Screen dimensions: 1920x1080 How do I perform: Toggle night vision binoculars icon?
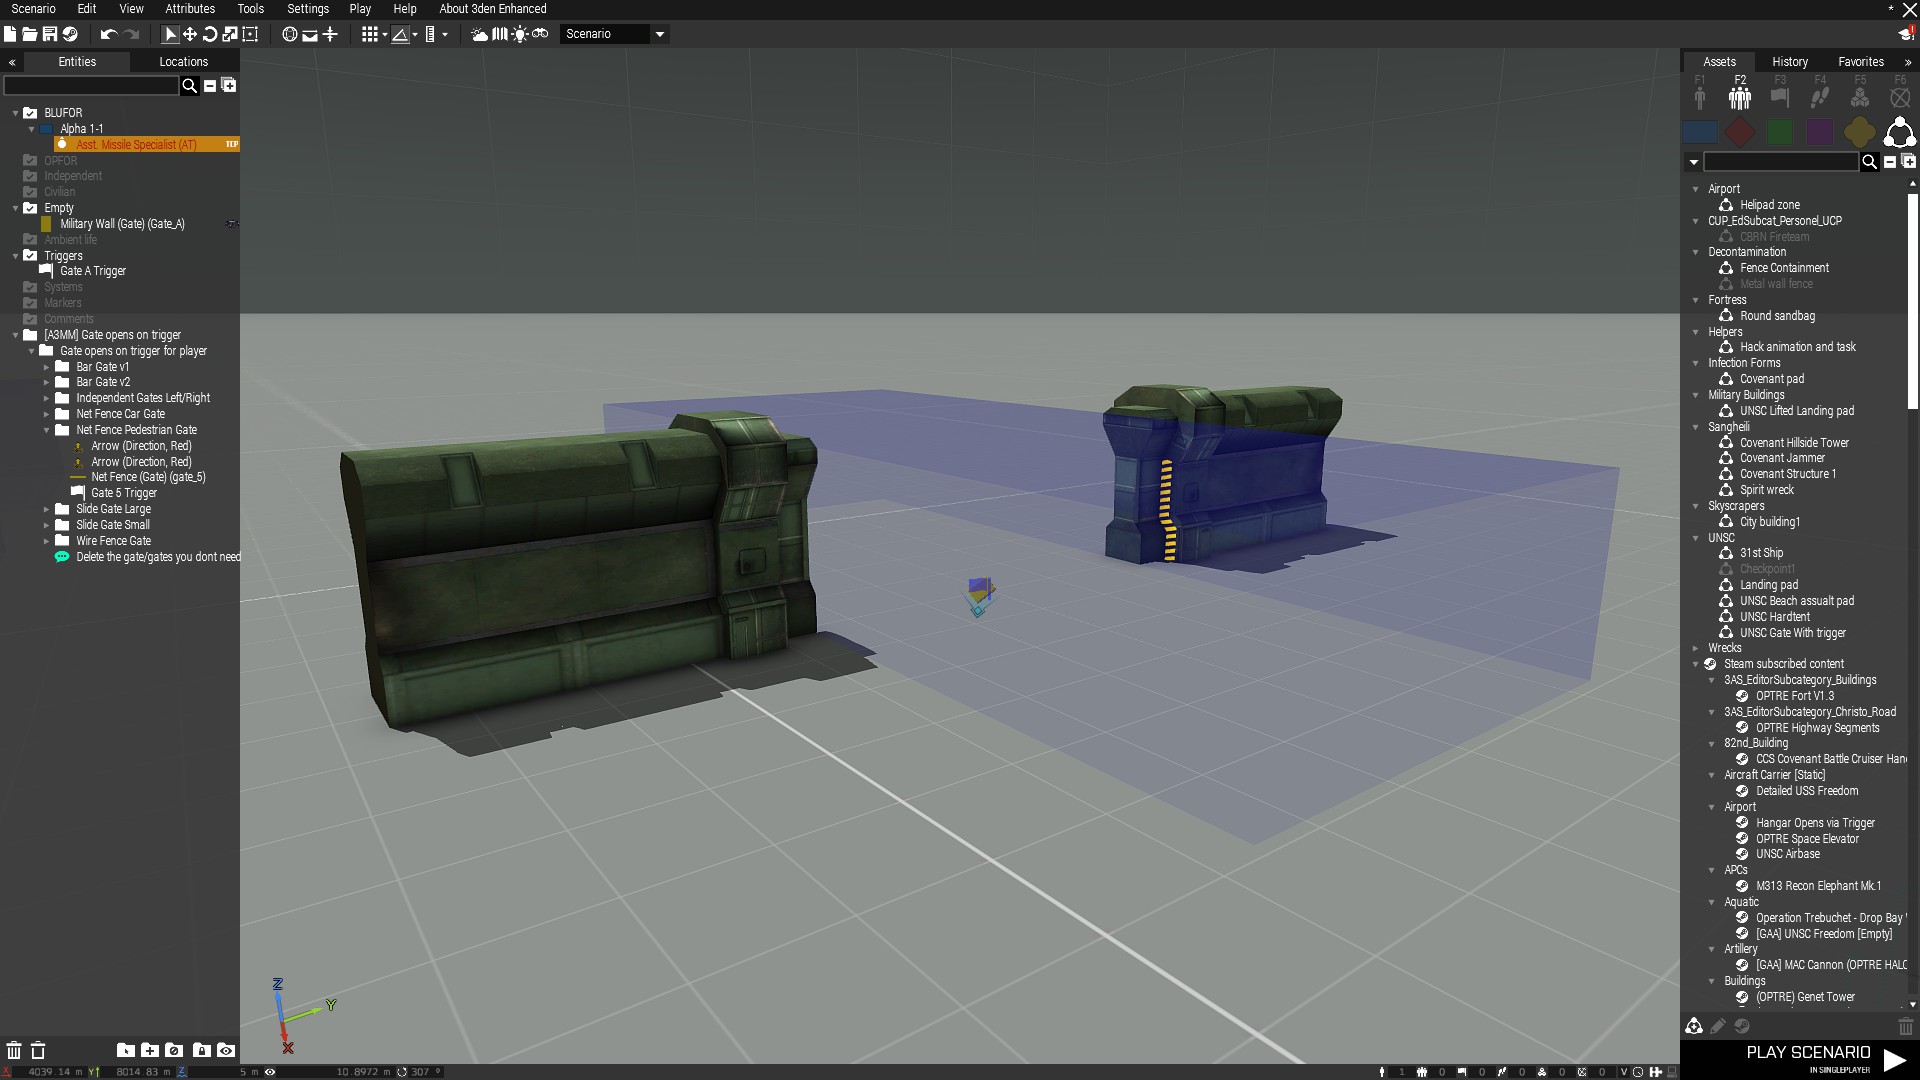tap(540, 34)
